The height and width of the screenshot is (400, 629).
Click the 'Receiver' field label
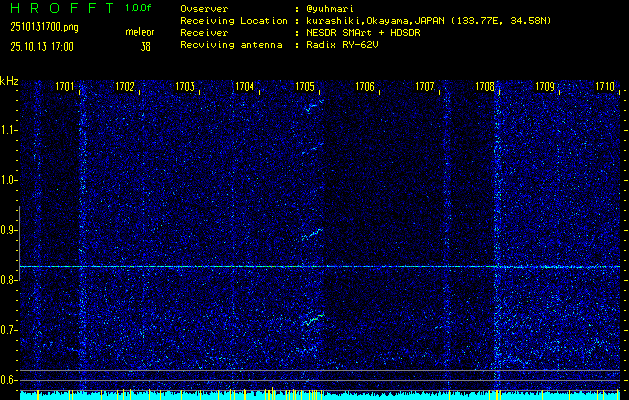pos(204,33)
